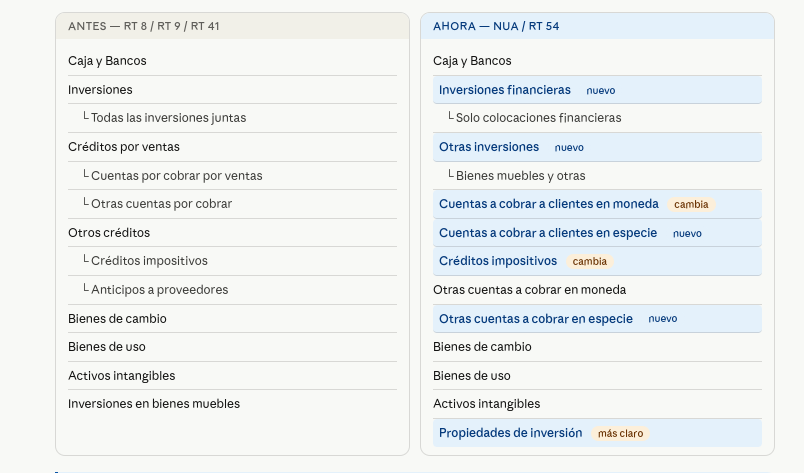The image size is (804, 473).
Task: Select 'Otras cuentas a cobrar en especie' row
Action: [535, 319]
